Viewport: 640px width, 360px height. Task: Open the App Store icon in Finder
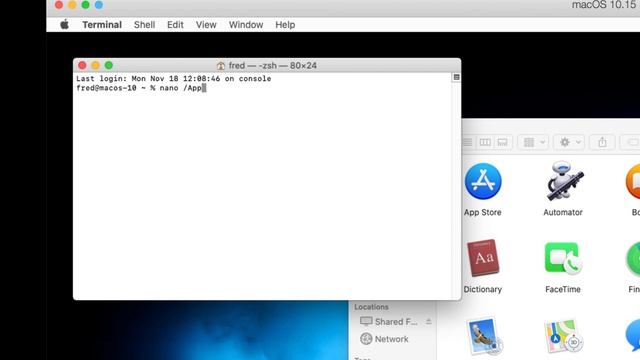(x=483, y=181)
